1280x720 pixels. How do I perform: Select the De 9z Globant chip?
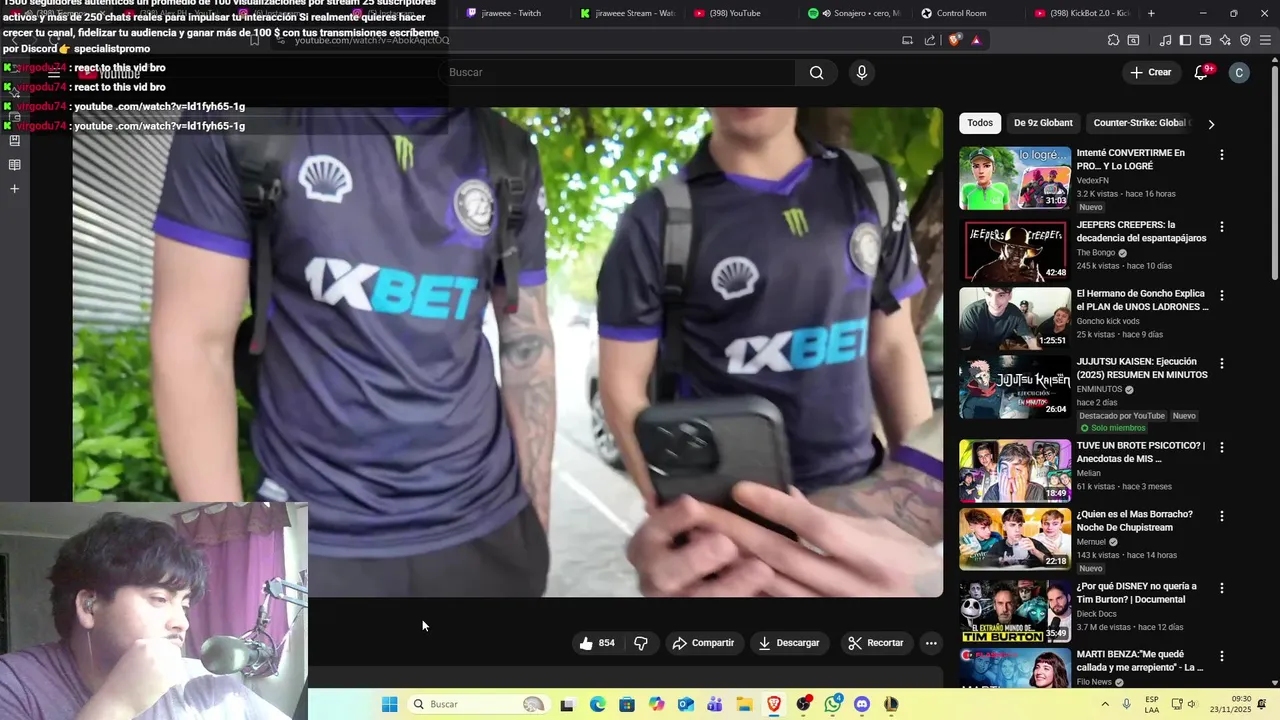pos(1043,123)
